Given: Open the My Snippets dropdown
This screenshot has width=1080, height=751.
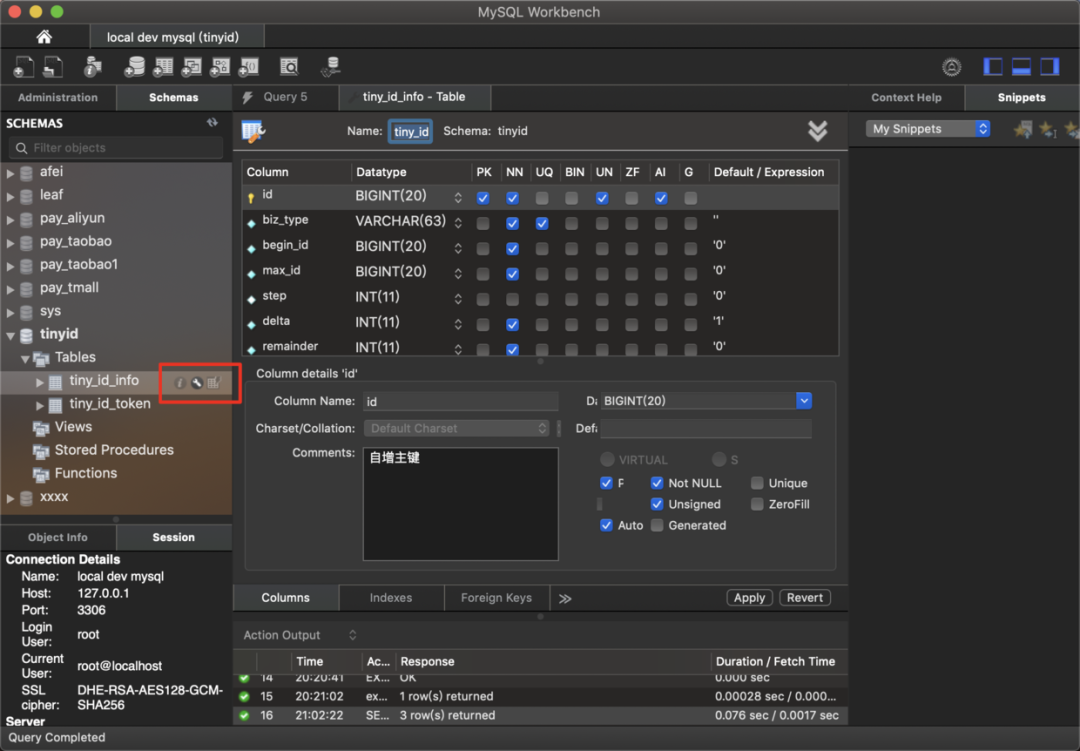Looking at the screenshot, I should [x=927, y=129].
